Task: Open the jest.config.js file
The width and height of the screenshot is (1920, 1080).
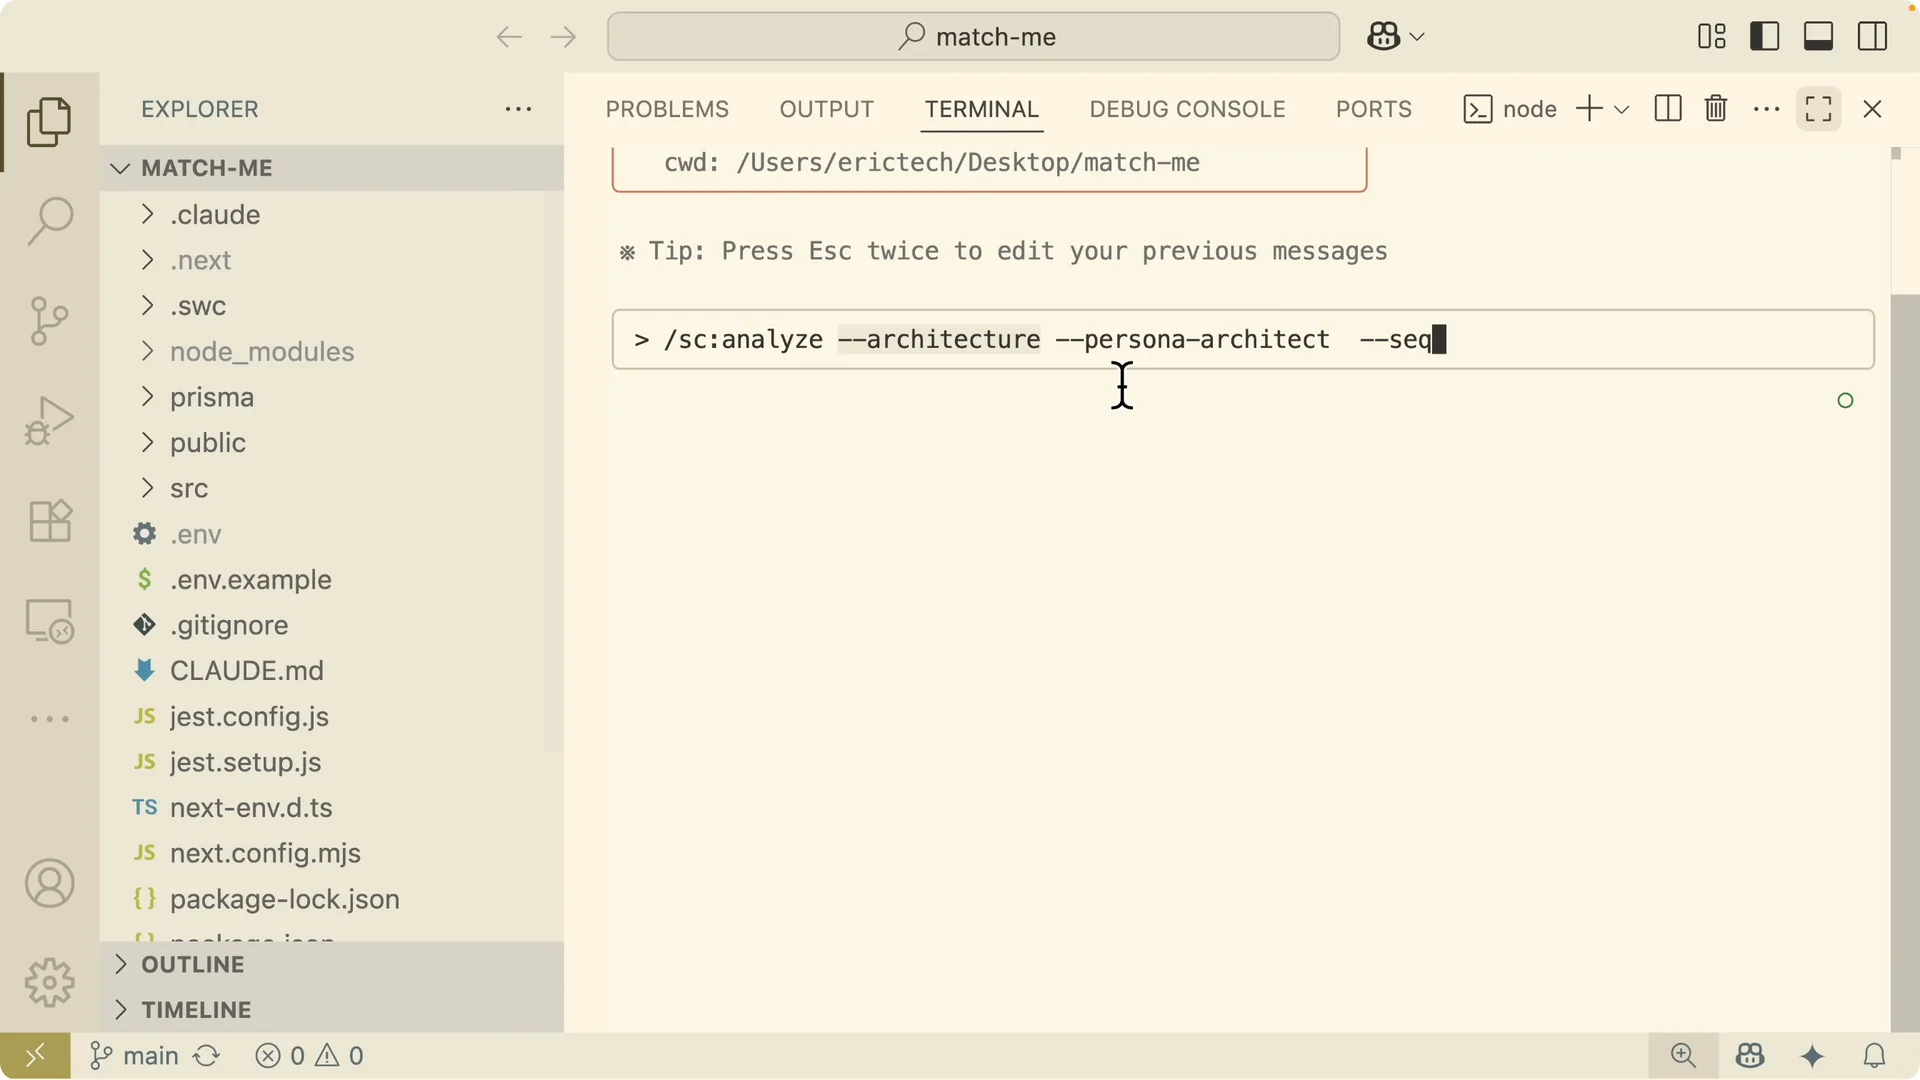Action: point(332,717)
